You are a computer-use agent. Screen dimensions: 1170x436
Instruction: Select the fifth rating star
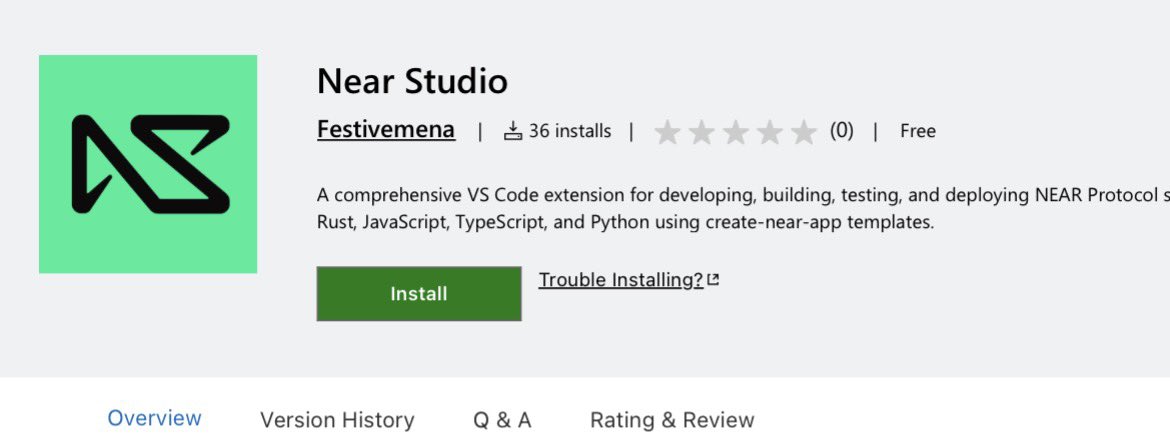point(804,132)
